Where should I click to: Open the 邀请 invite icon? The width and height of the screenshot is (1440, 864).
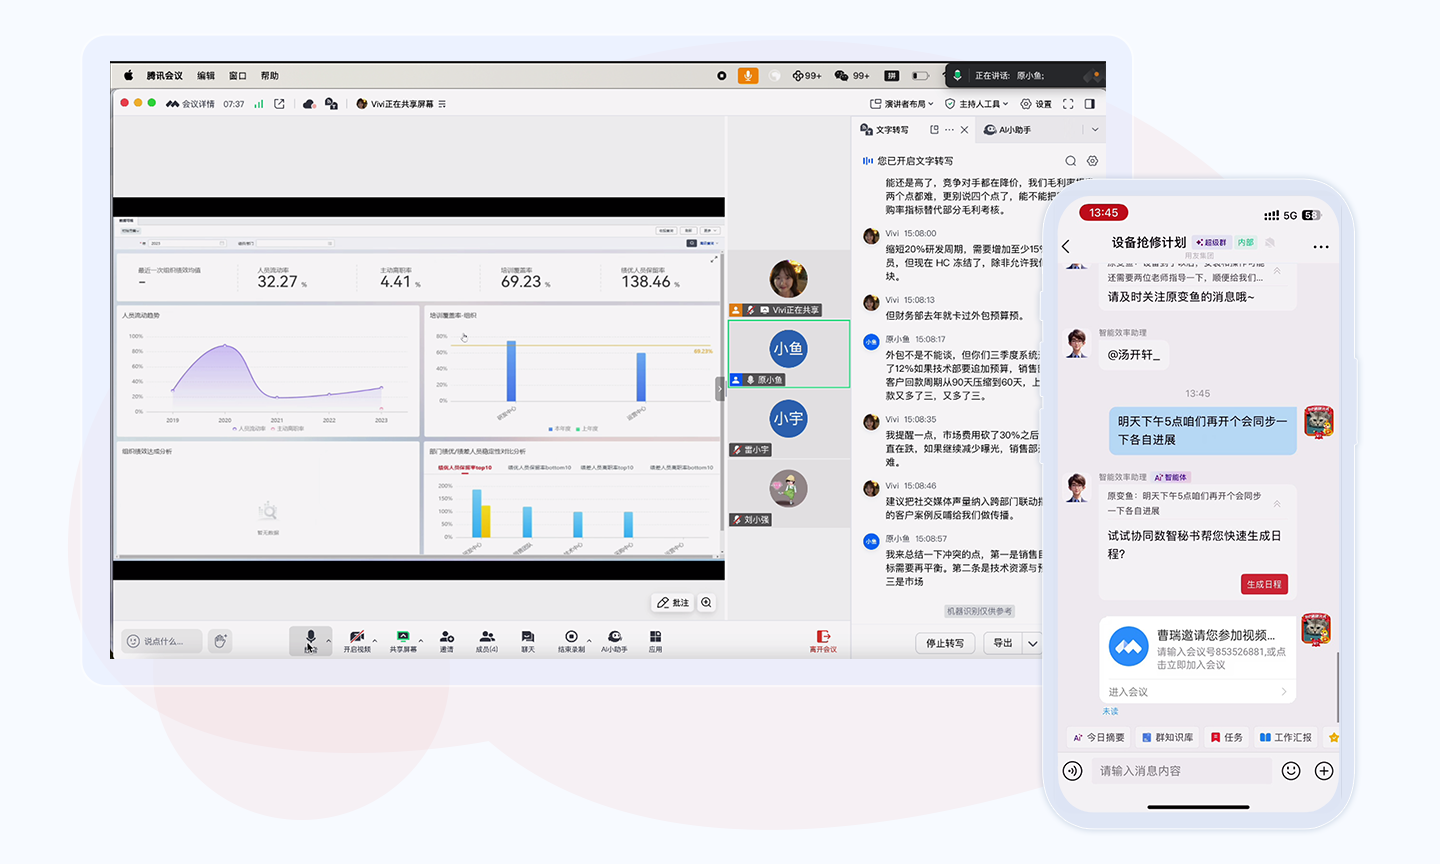coord(447,640)
